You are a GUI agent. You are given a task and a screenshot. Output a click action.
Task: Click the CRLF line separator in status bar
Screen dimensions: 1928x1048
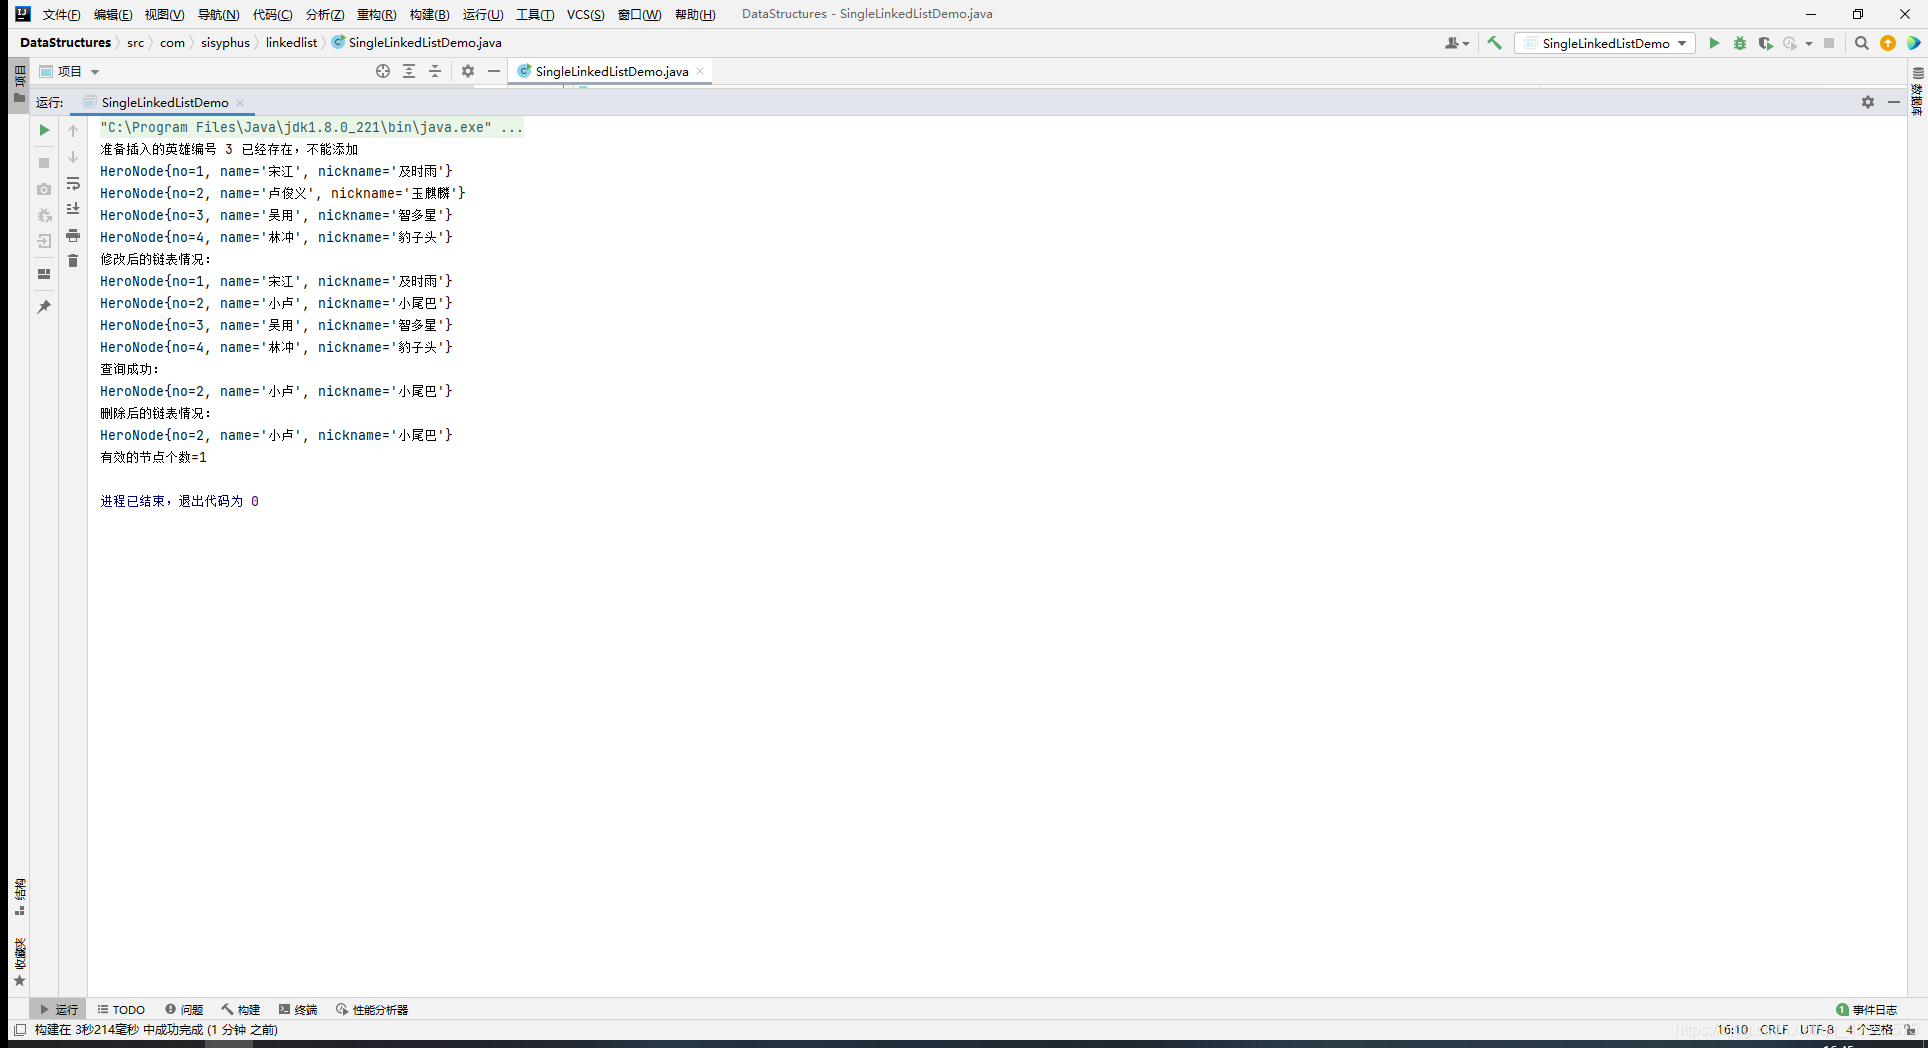[1774, 1029]
